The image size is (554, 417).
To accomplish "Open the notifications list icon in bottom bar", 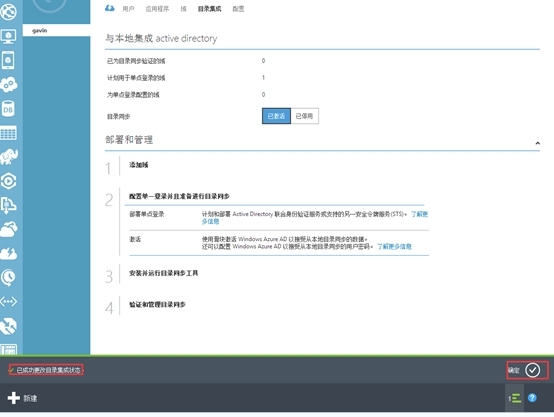I will (x=515, y=398).
